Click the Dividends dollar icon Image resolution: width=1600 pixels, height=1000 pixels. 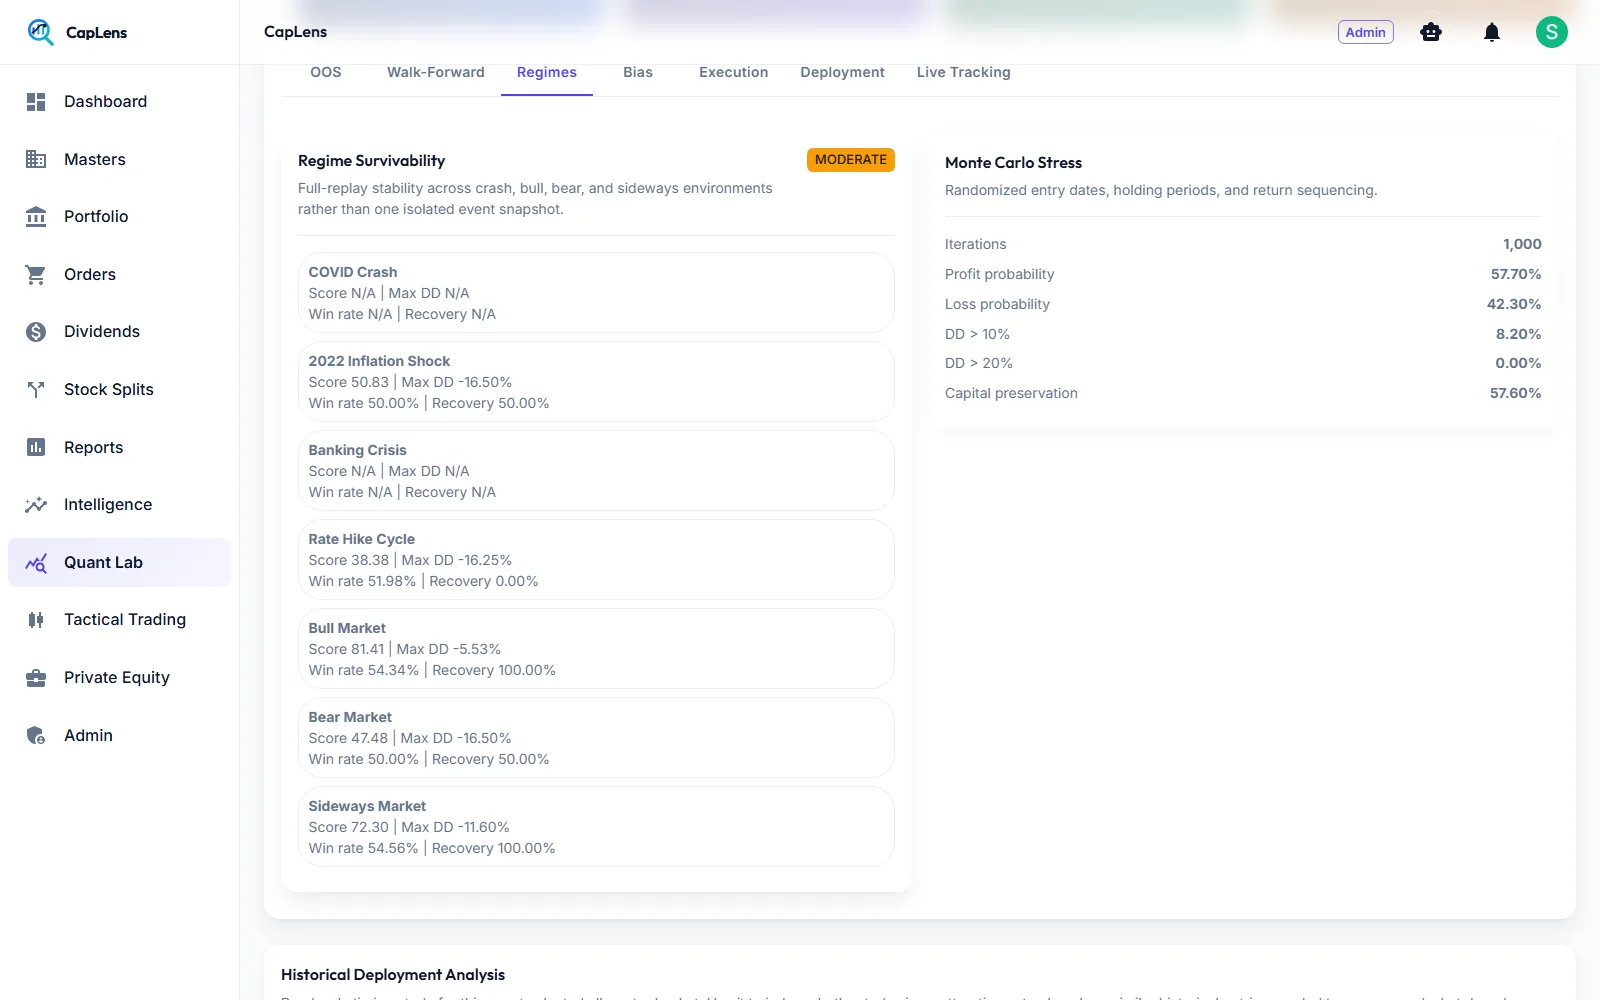coord(36,332)
